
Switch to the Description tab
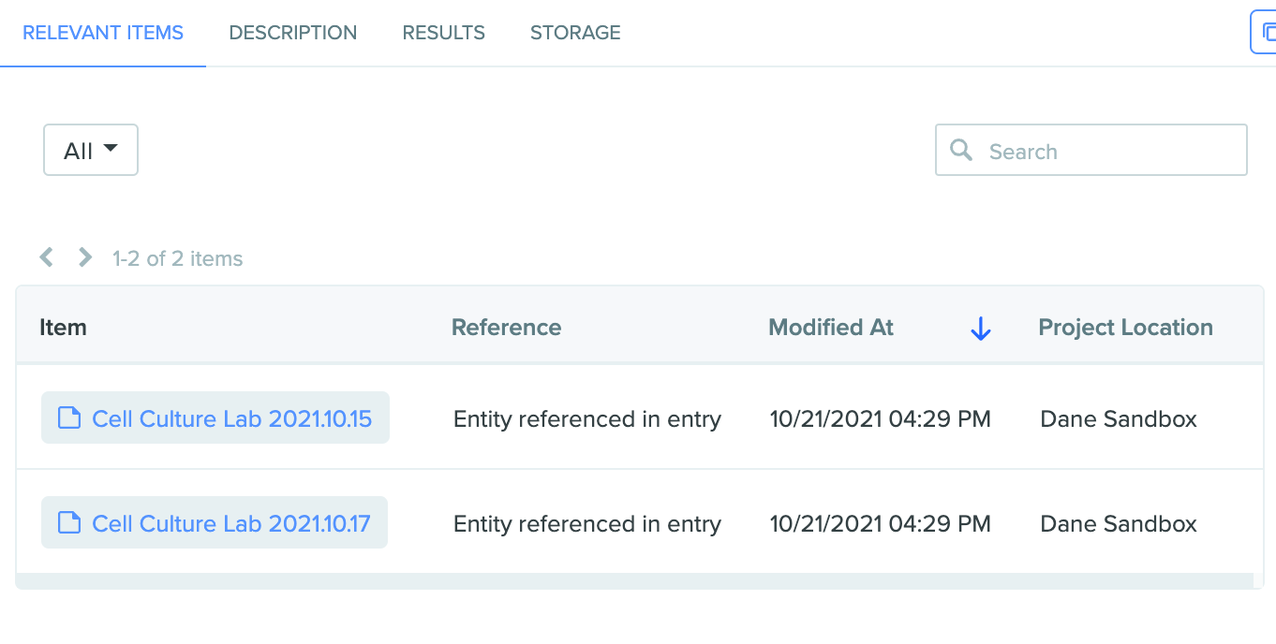[x=293, y=33]
